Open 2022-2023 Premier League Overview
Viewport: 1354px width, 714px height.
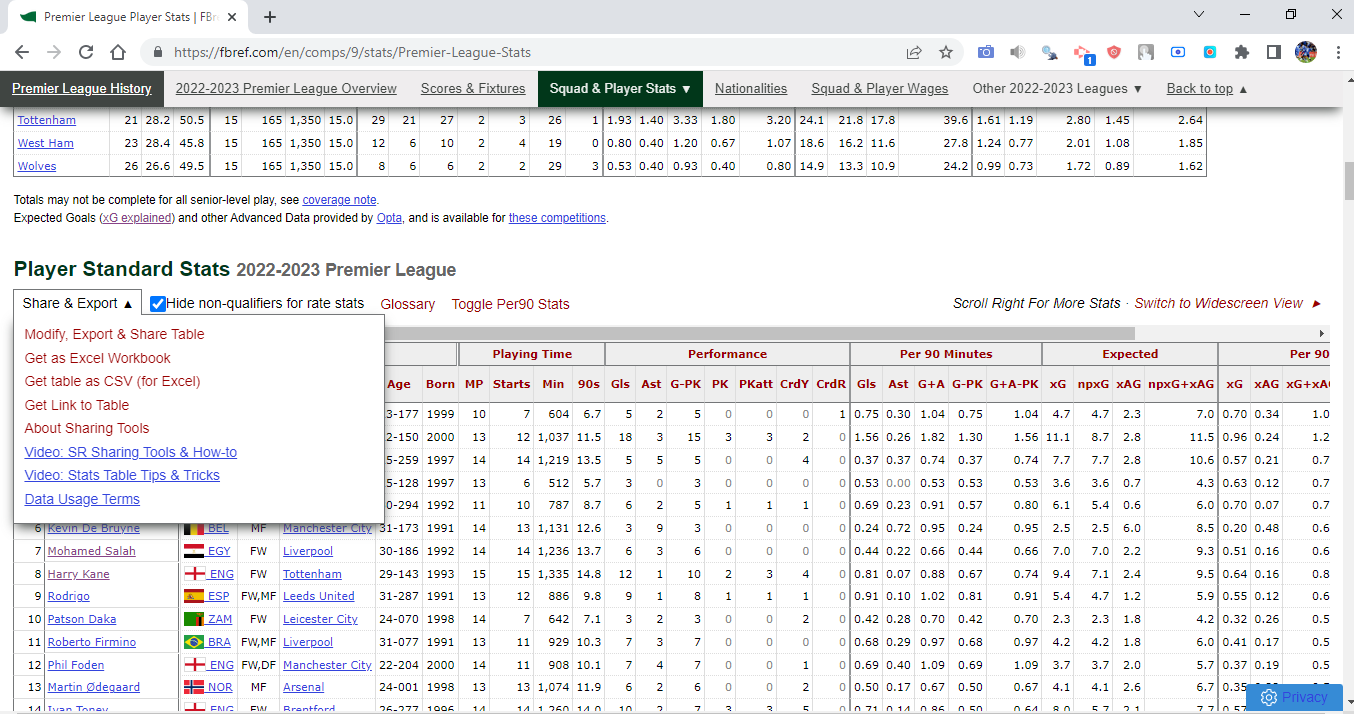click(x=286, y=88)
